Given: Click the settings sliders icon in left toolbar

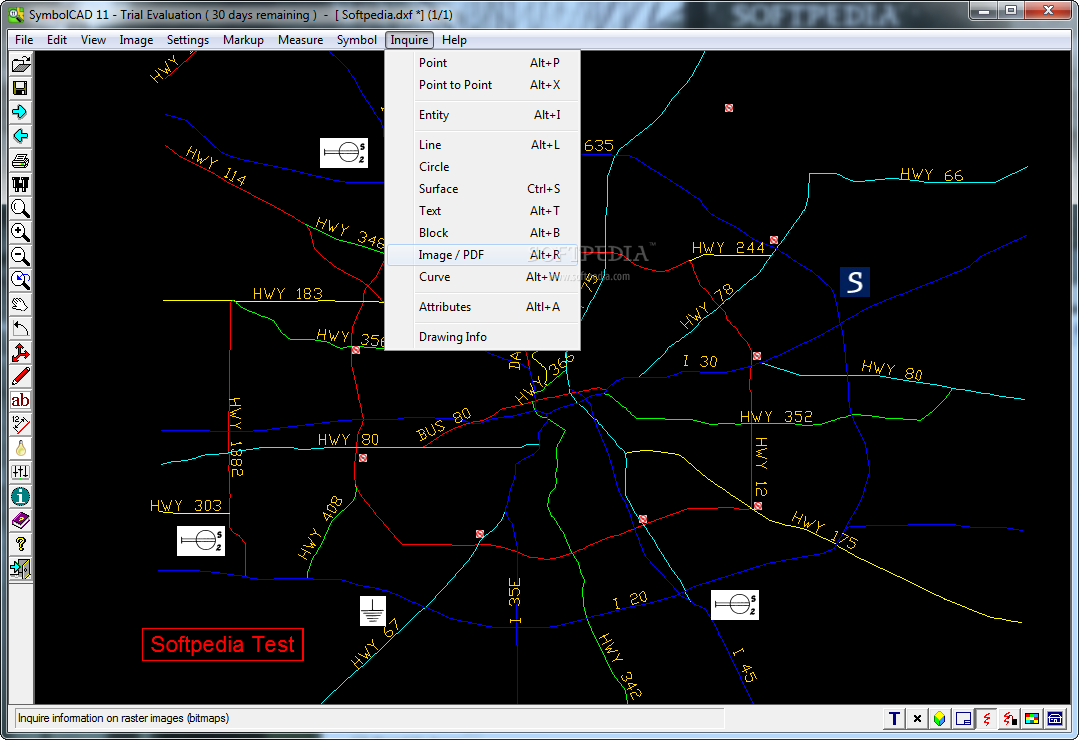Looking at the screenshot, I should click(x=21, y=472).
